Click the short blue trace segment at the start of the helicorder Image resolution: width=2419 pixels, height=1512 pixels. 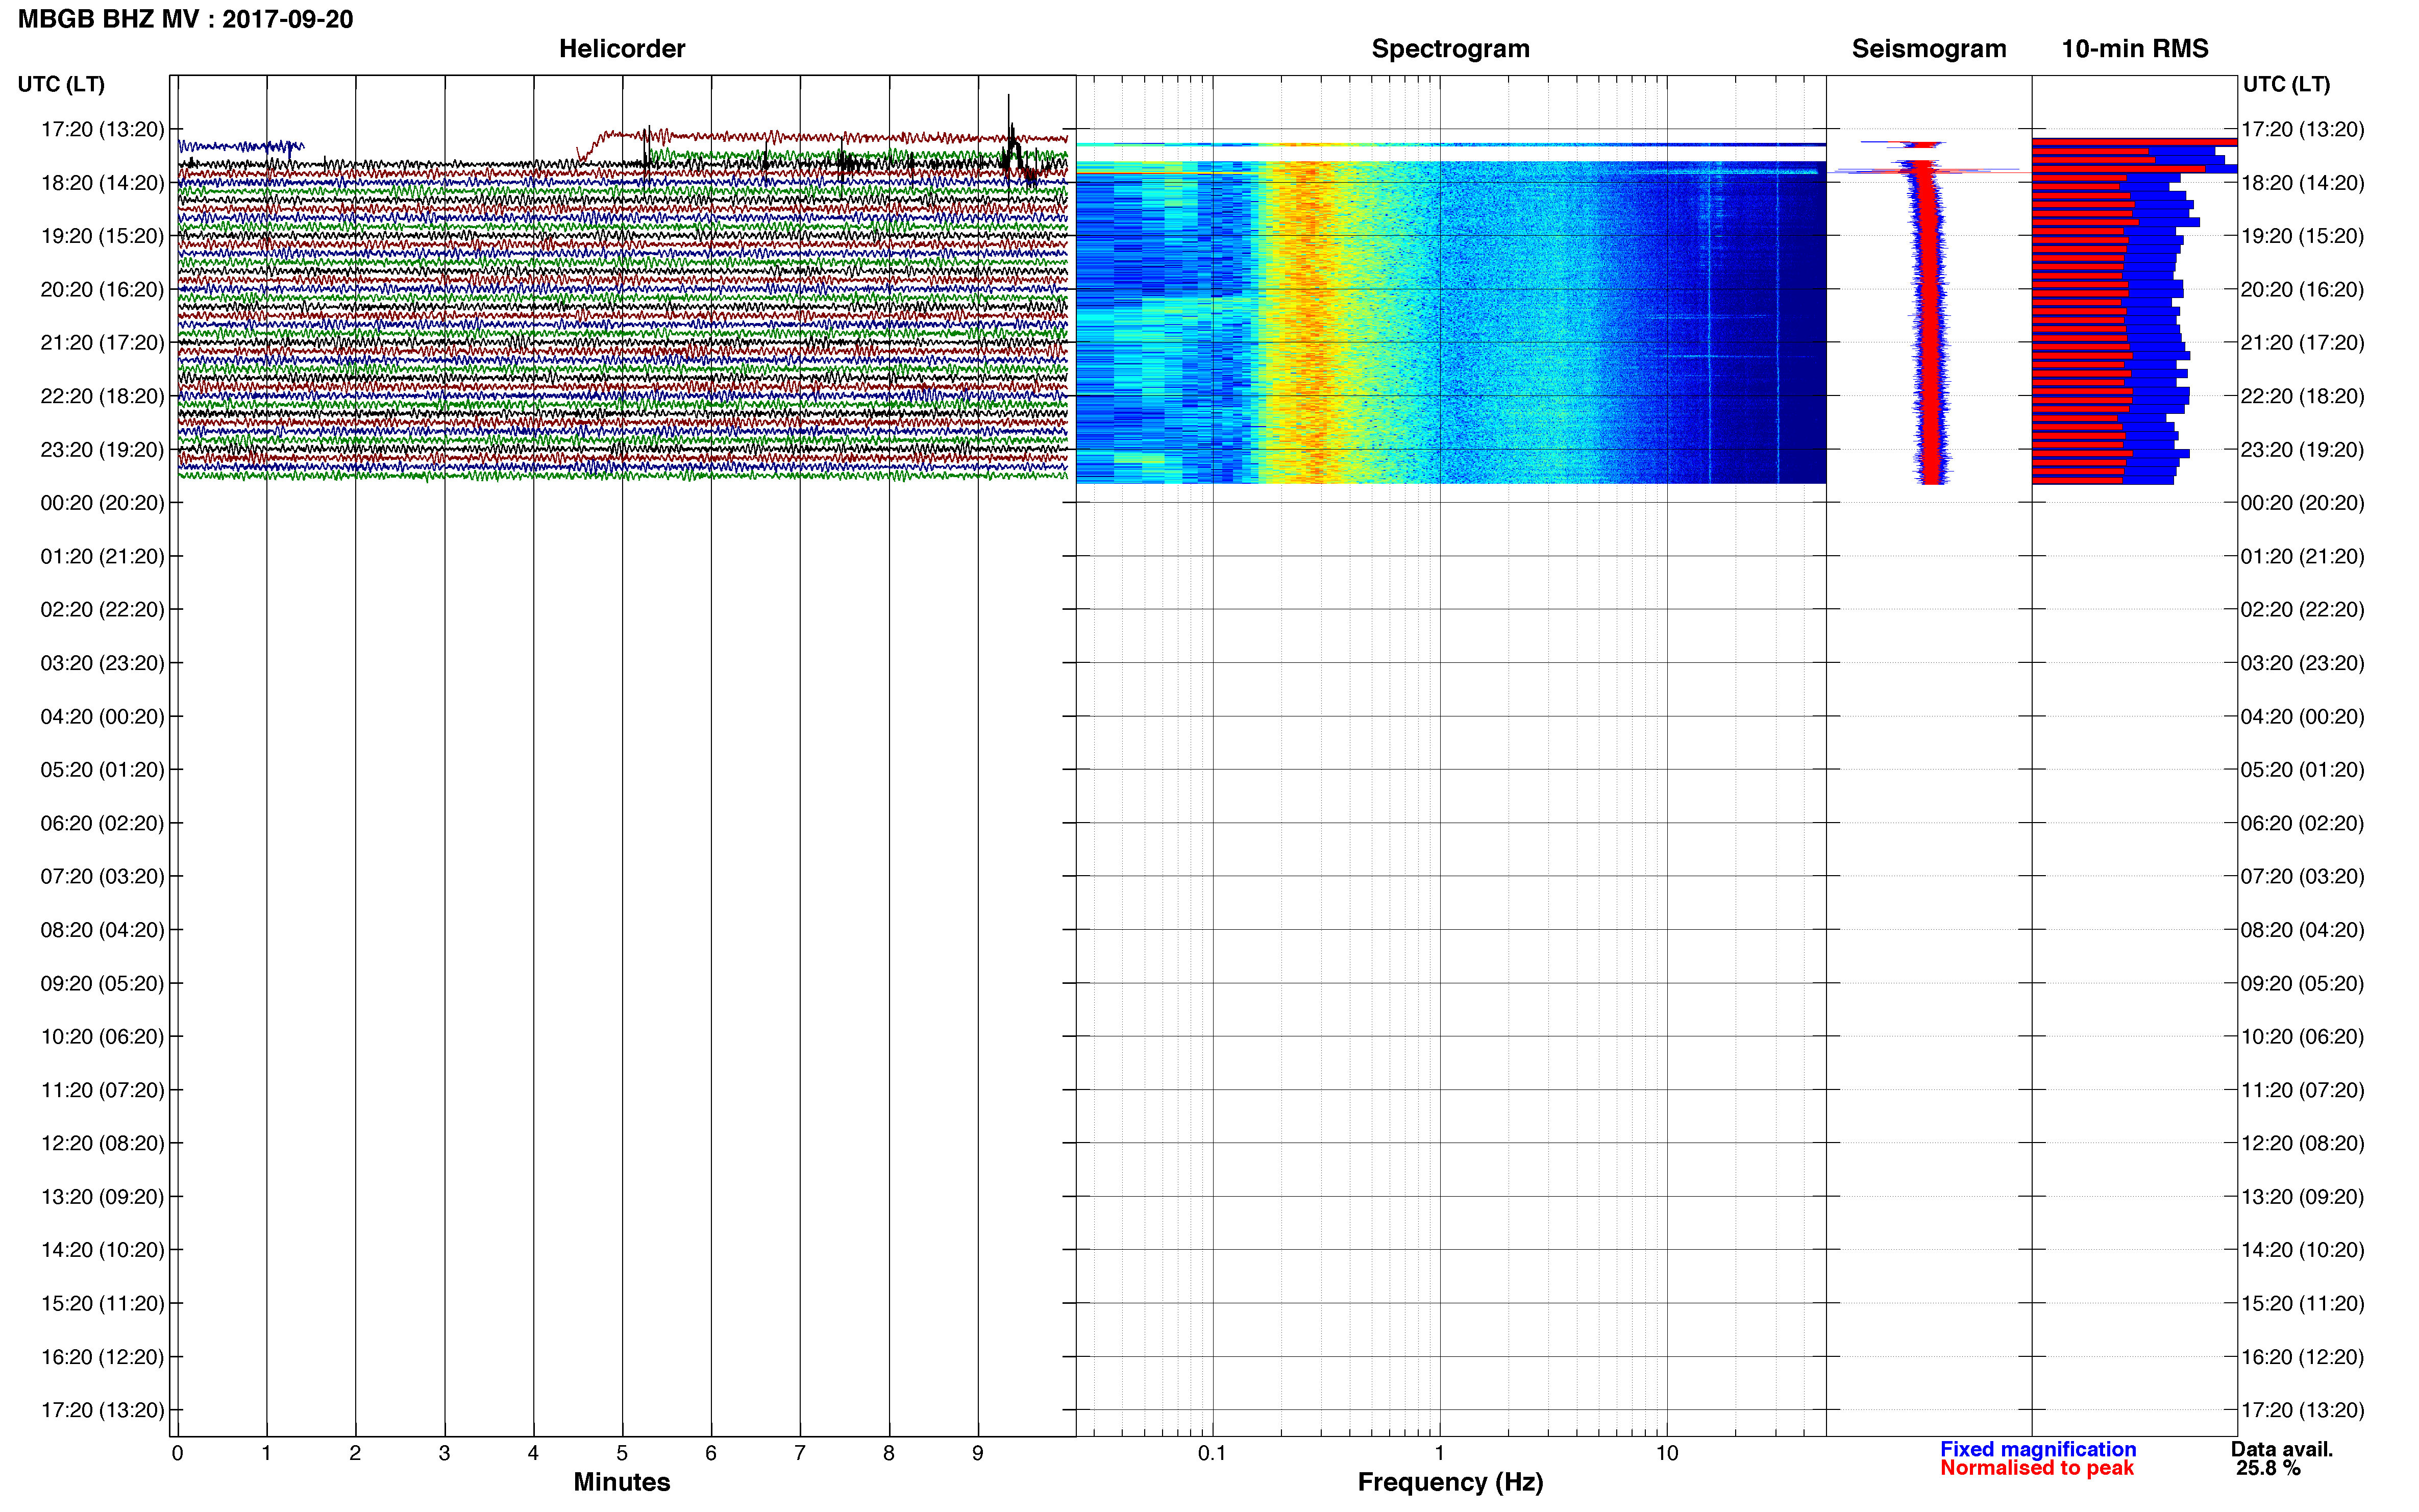241,147
